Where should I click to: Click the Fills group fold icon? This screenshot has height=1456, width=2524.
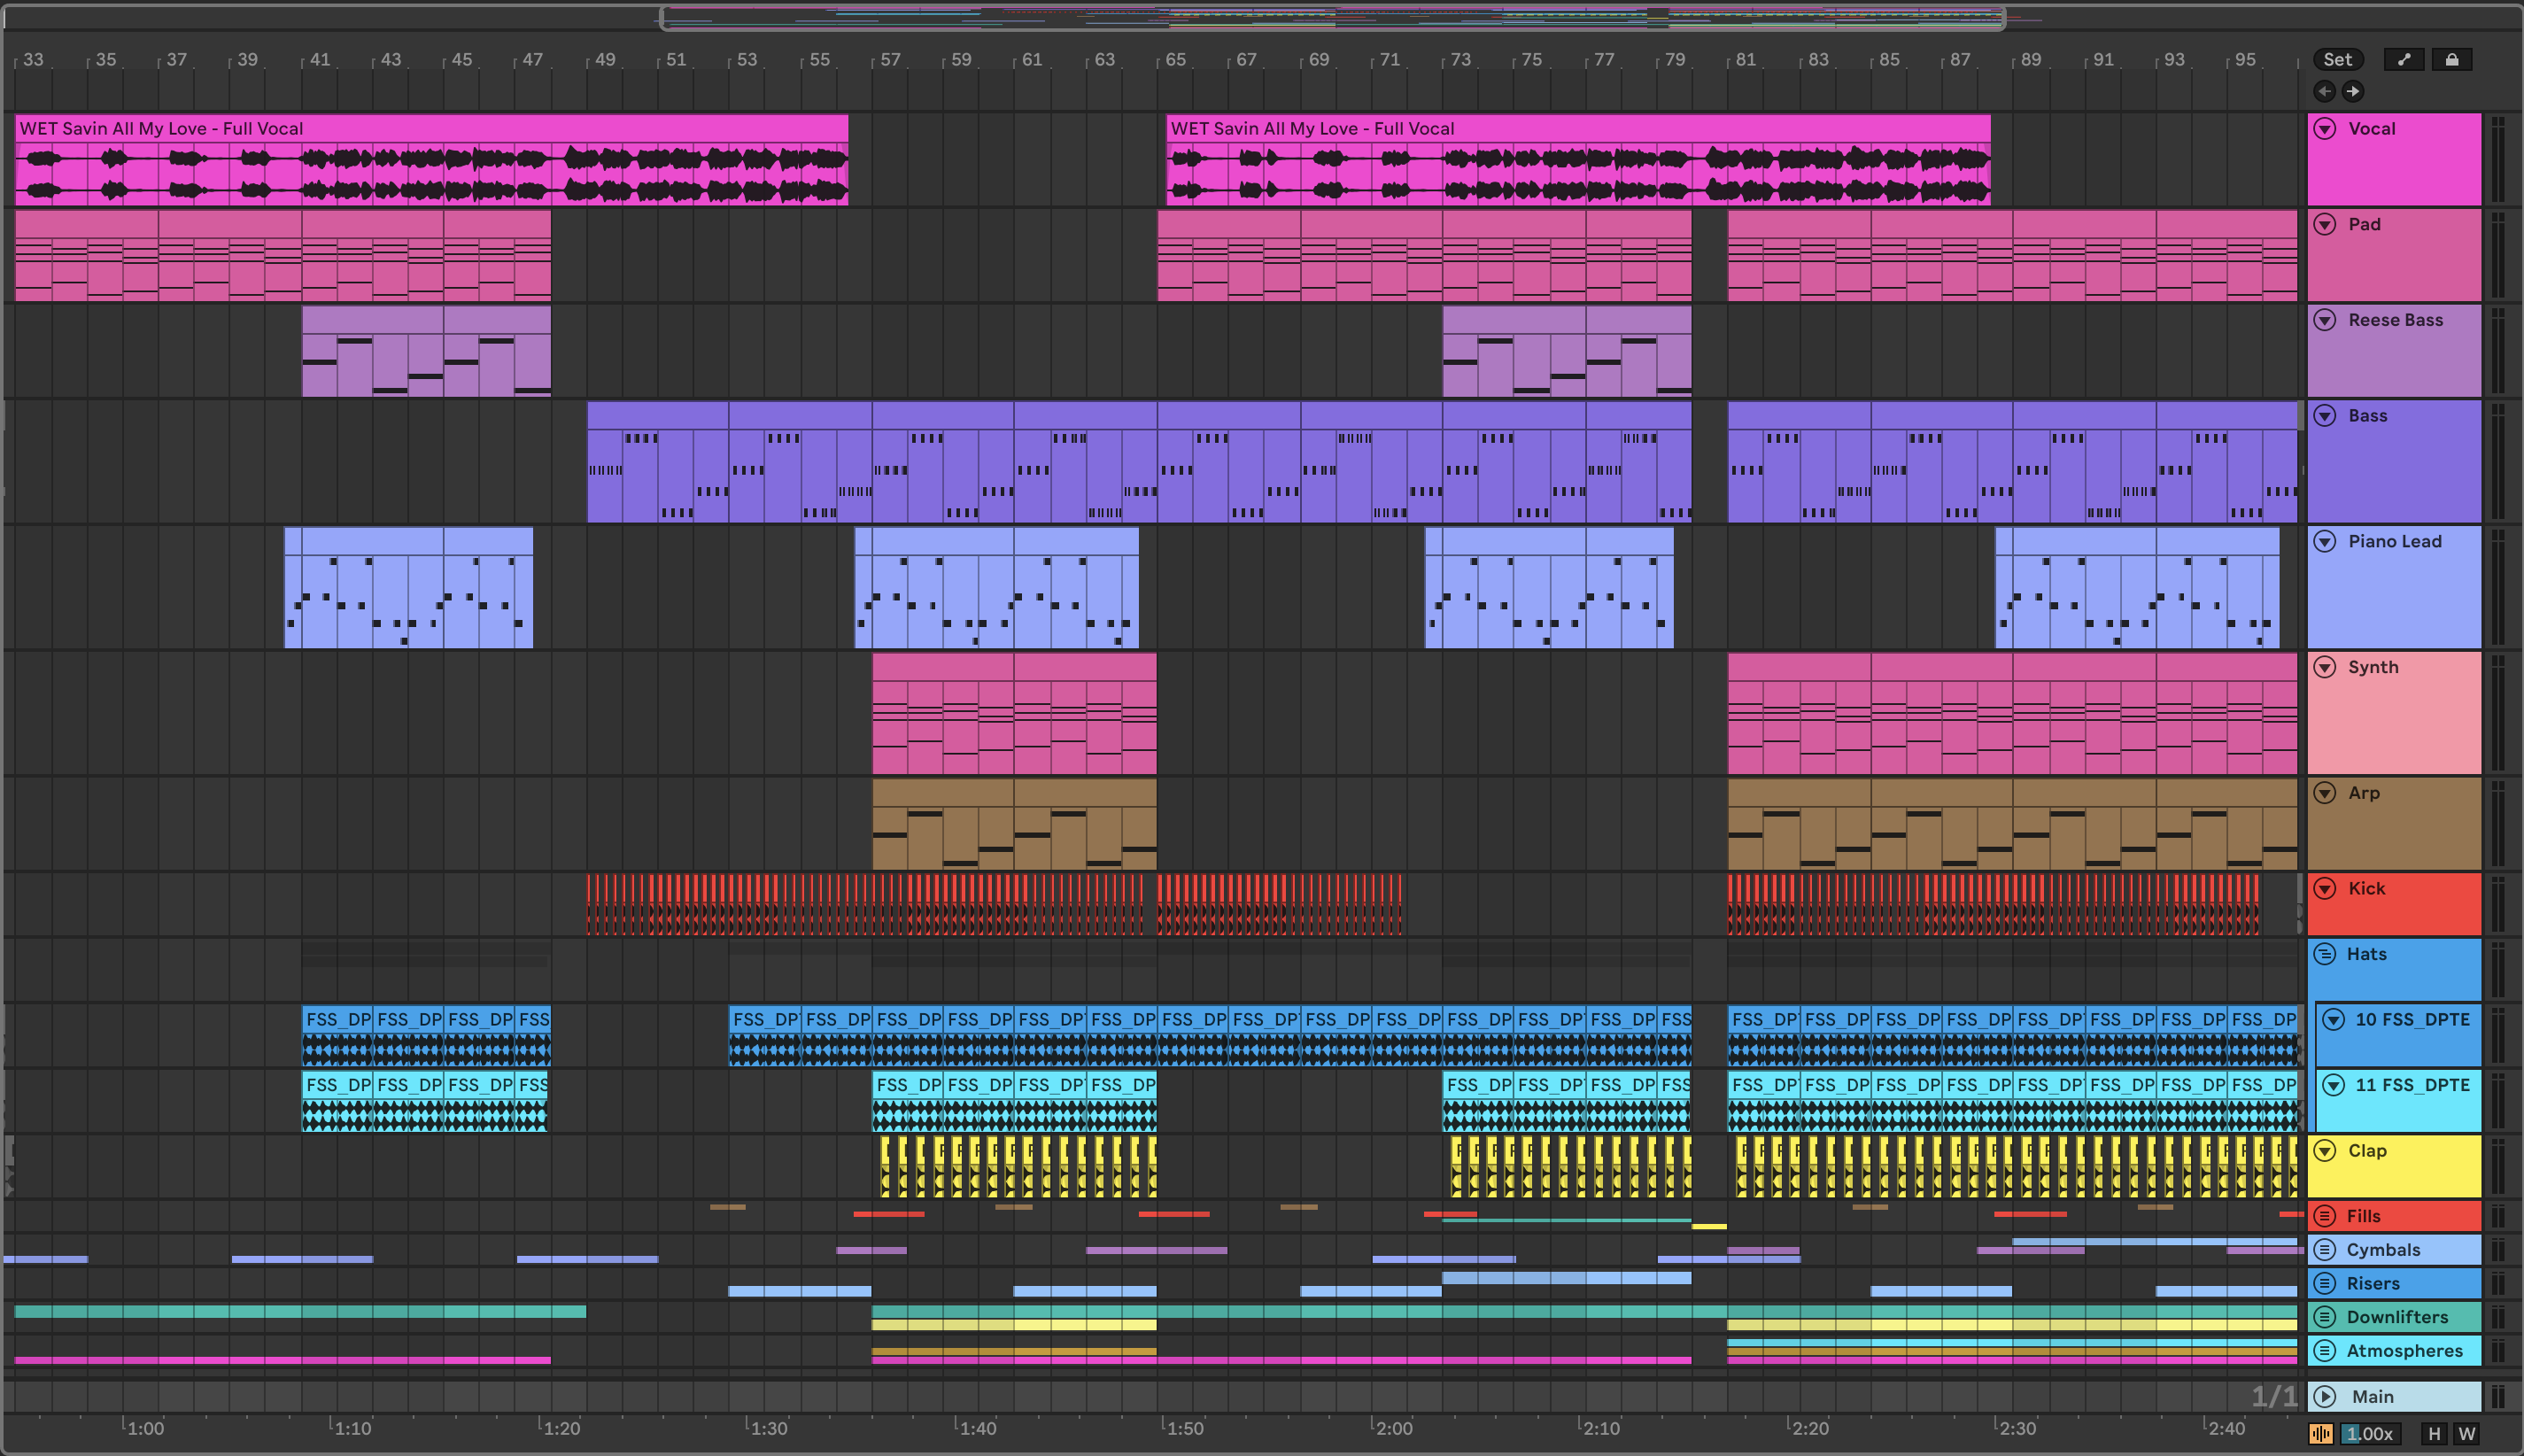2325,1216
